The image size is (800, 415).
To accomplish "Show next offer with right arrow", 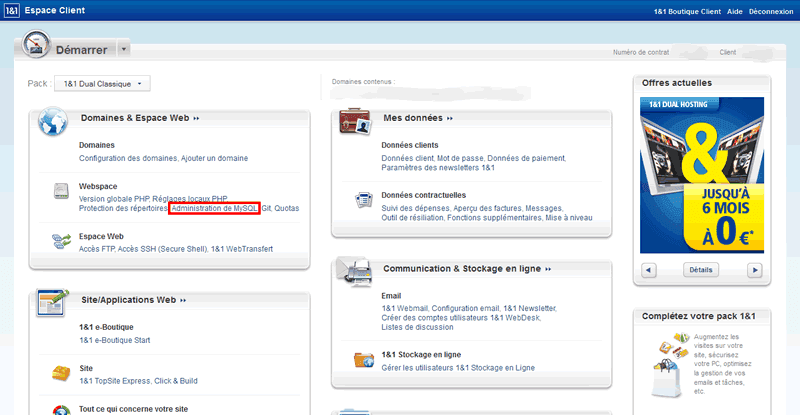I will pos(755,270).
